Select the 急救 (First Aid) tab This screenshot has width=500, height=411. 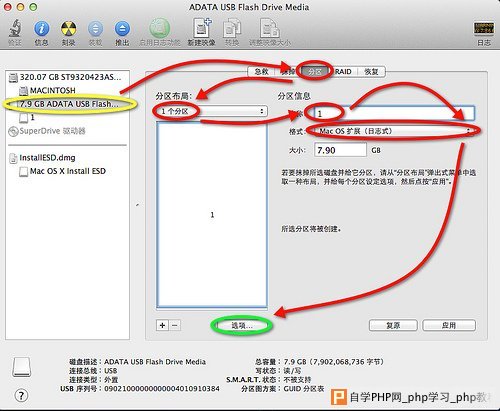(x=261, y=71)
